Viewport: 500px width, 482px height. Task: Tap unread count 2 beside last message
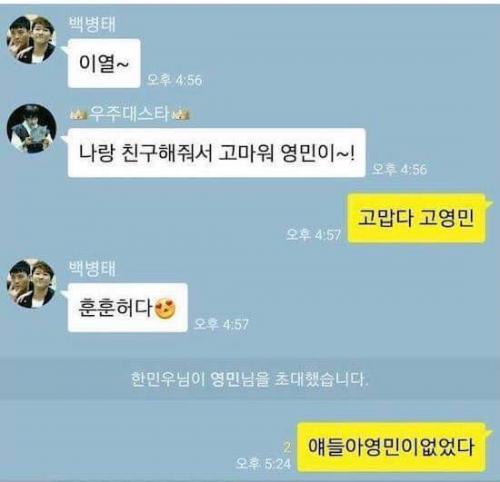click(x=287, y=447)
